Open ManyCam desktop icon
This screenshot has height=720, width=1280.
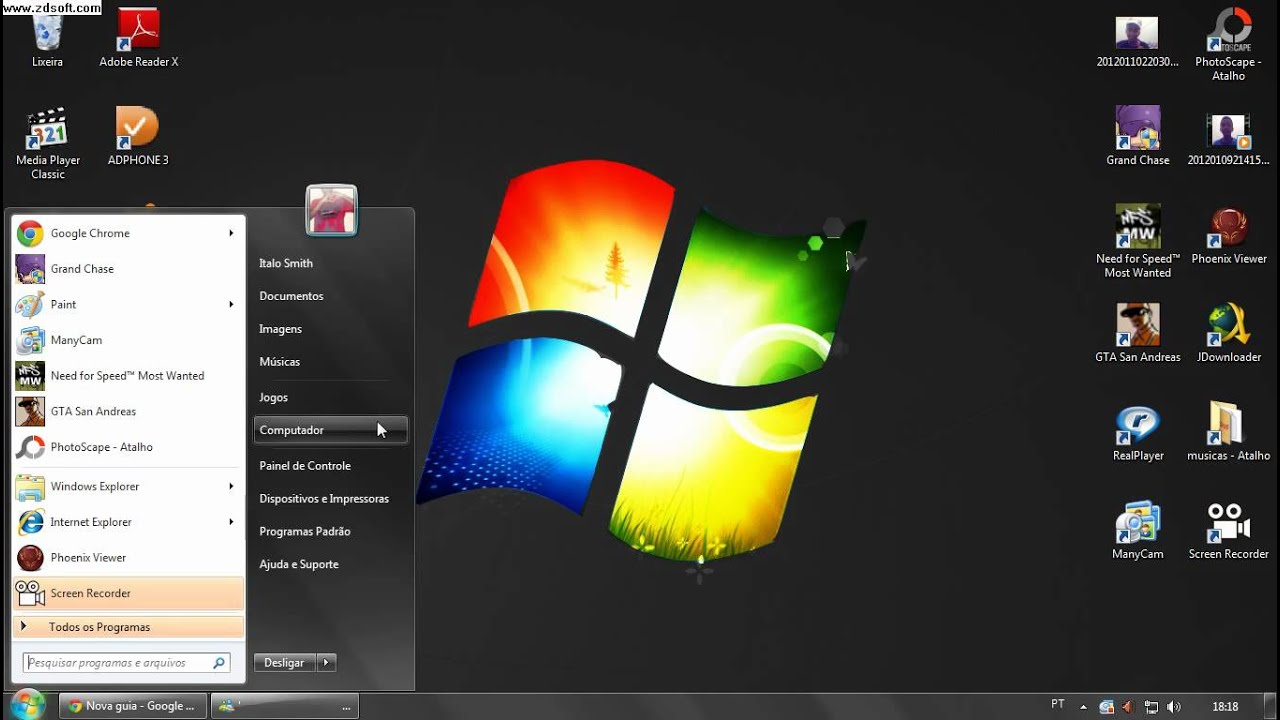point(1137,530)
